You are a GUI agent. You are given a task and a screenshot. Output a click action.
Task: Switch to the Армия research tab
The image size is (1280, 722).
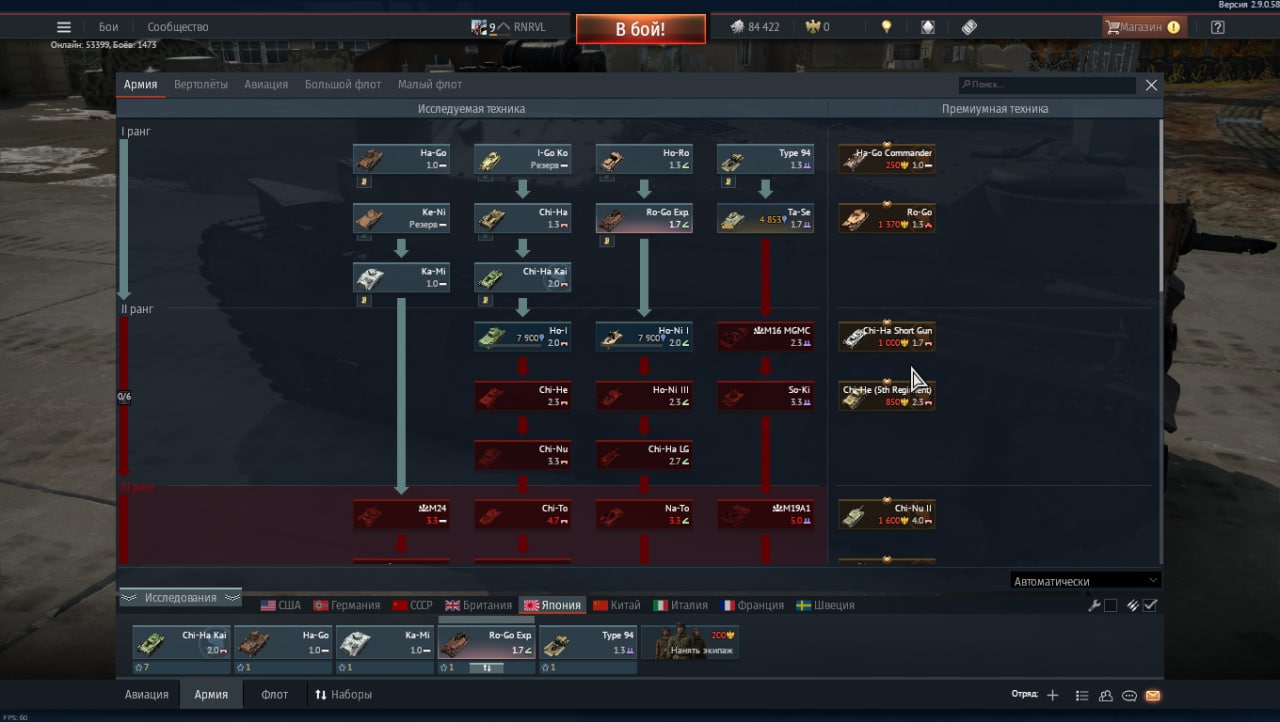click(140, 85)
